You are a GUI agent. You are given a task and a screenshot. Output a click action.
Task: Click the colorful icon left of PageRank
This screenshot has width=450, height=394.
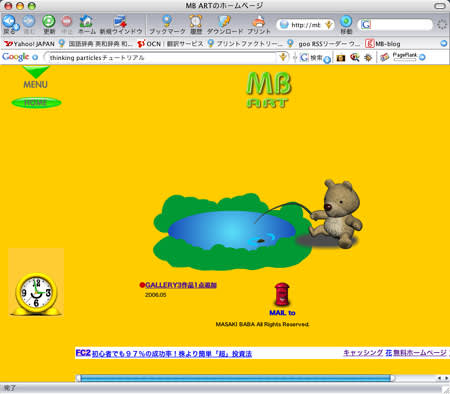click(385, 57)
